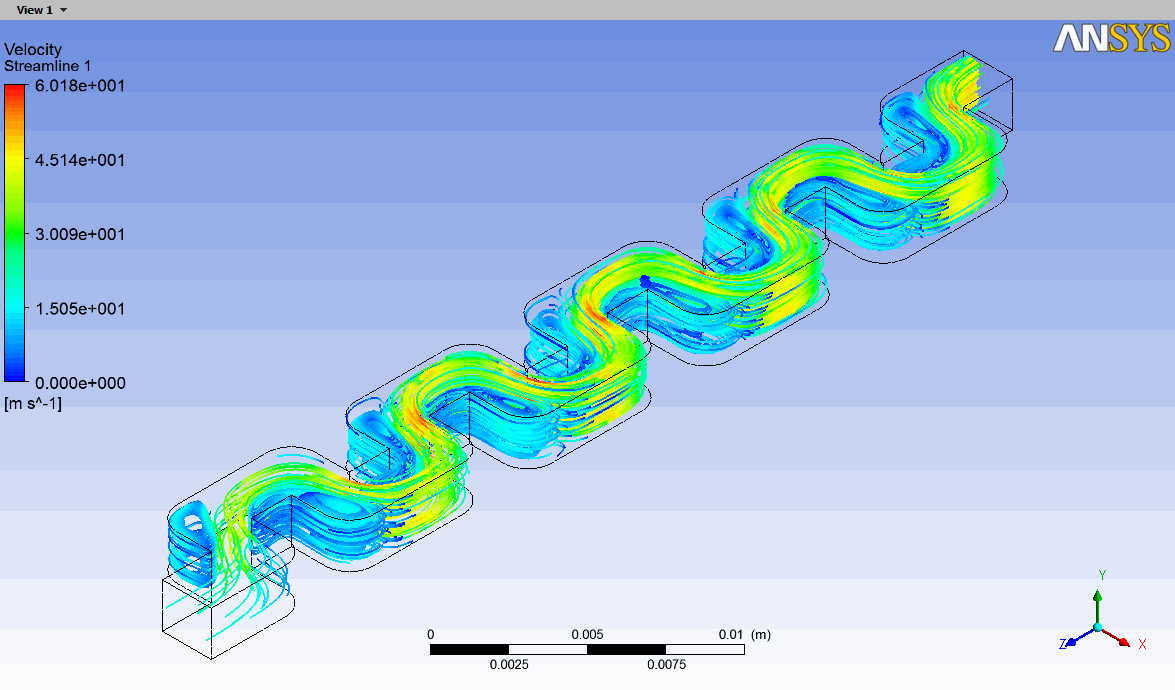Select the cyan center sphere of the axis triad
The width and height of the screenshot is (1175, 690).
(1099, 627)
